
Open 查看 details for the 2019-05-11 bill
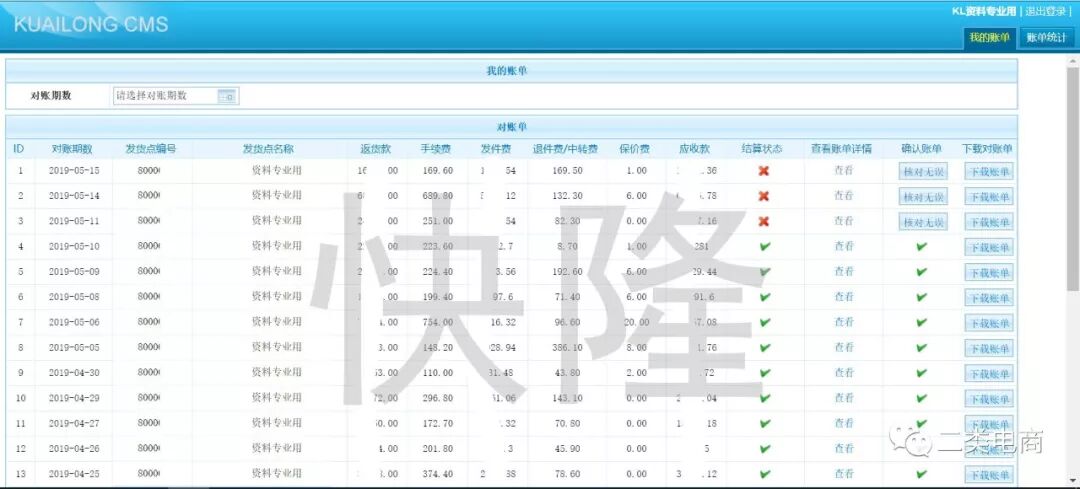pos(844,220)
